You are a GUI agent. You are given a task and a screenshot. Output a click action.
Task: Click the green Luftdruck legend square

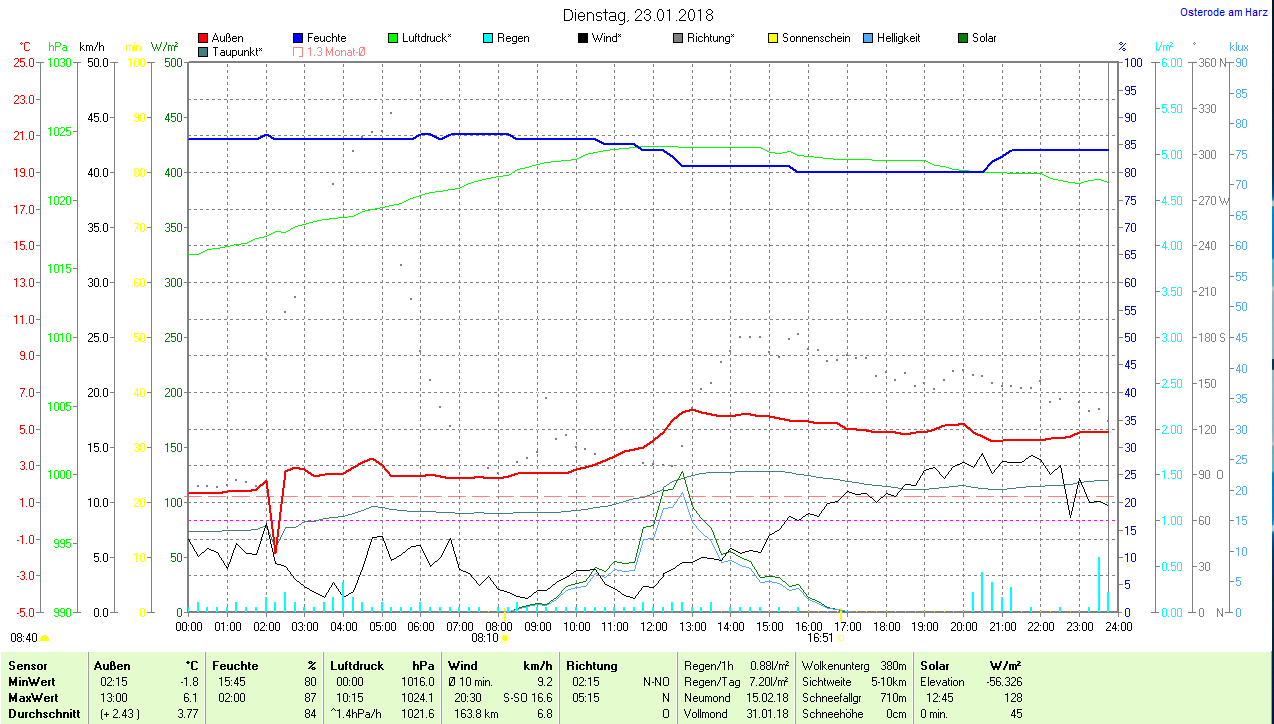394,38
